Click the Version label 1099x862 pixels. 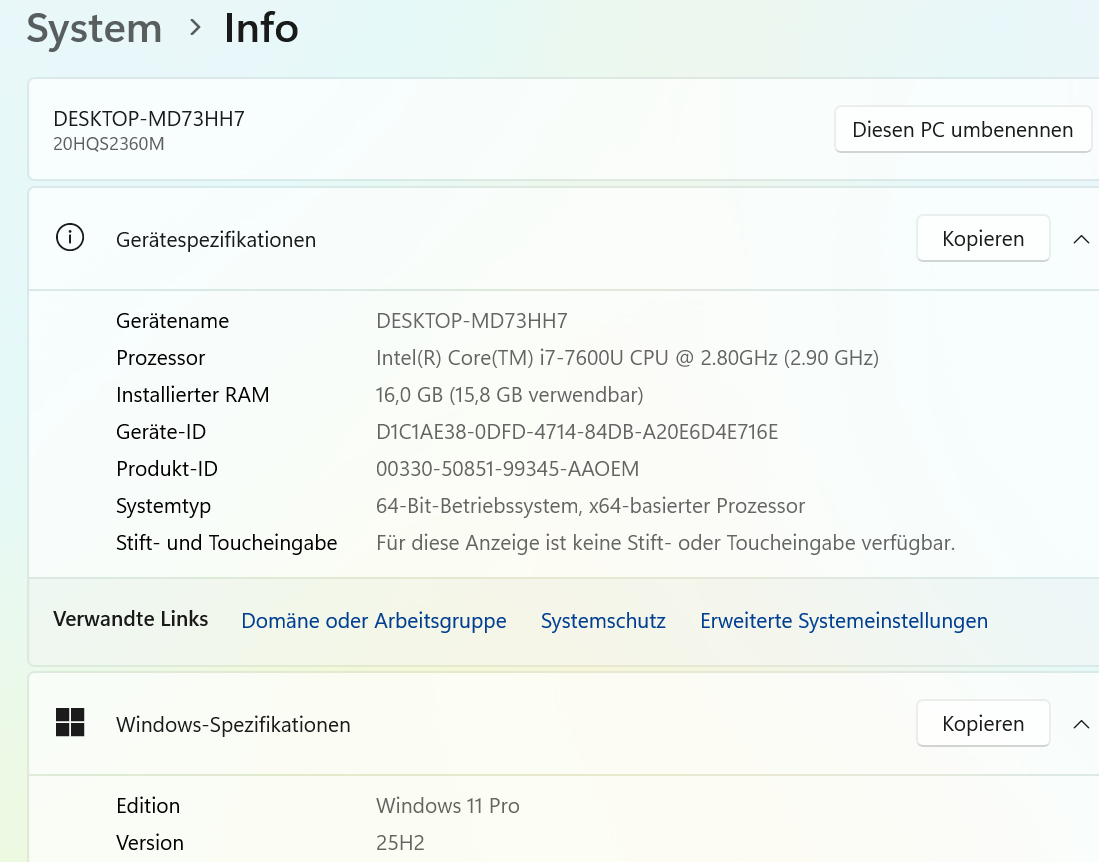(150, 843)
